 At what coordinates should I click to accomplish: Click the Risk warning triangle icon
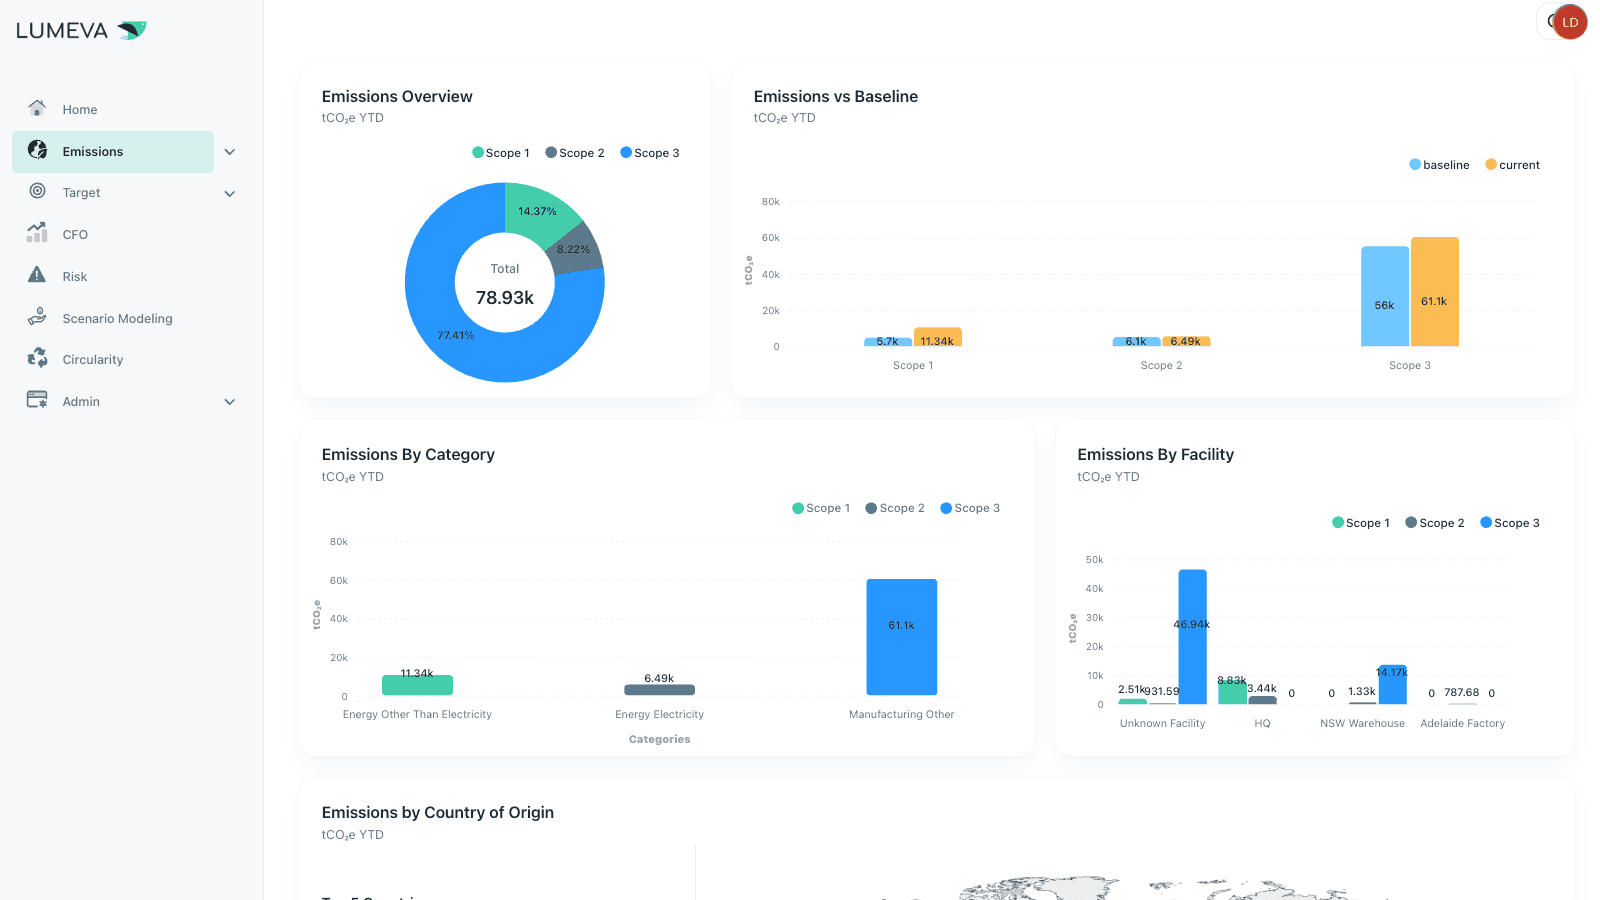tap(37, 275)
